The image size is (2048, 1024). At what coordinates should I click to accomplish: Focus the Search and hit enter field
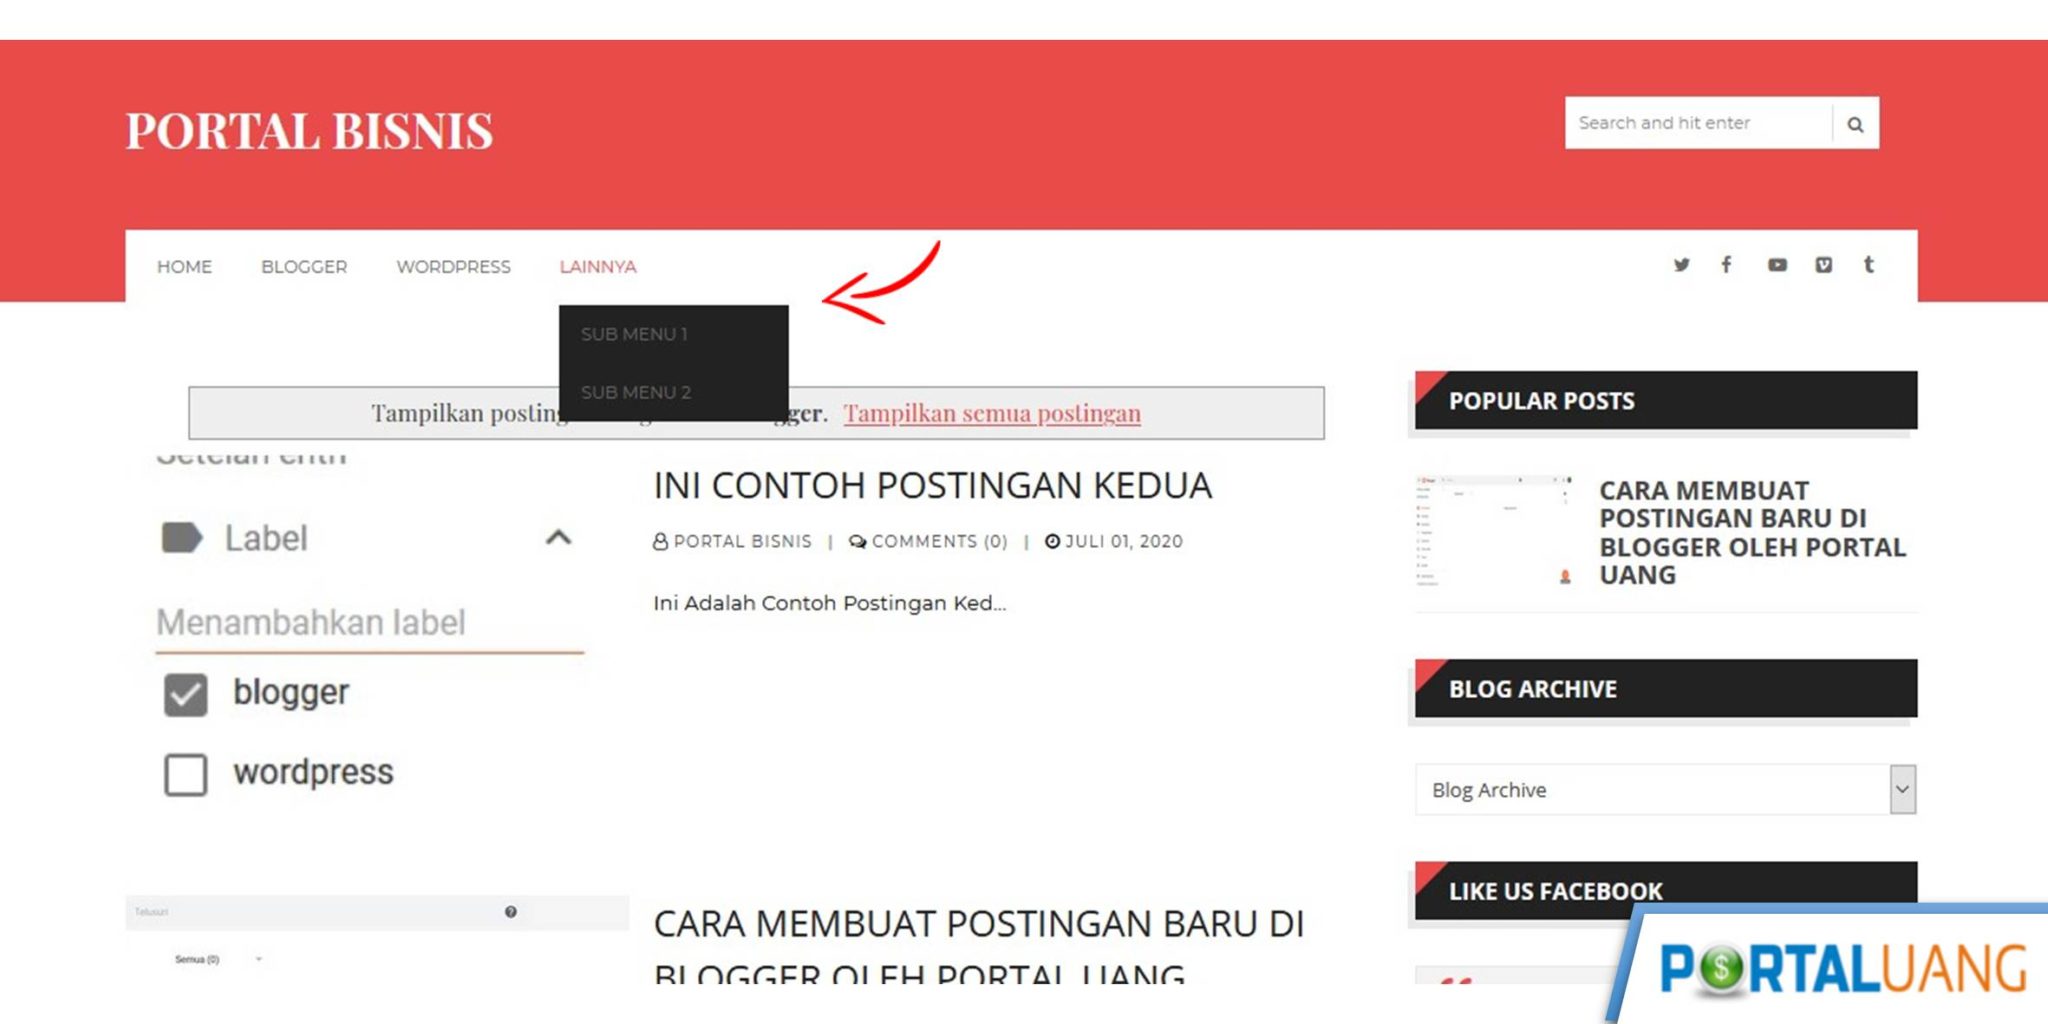coord(1698,123)
